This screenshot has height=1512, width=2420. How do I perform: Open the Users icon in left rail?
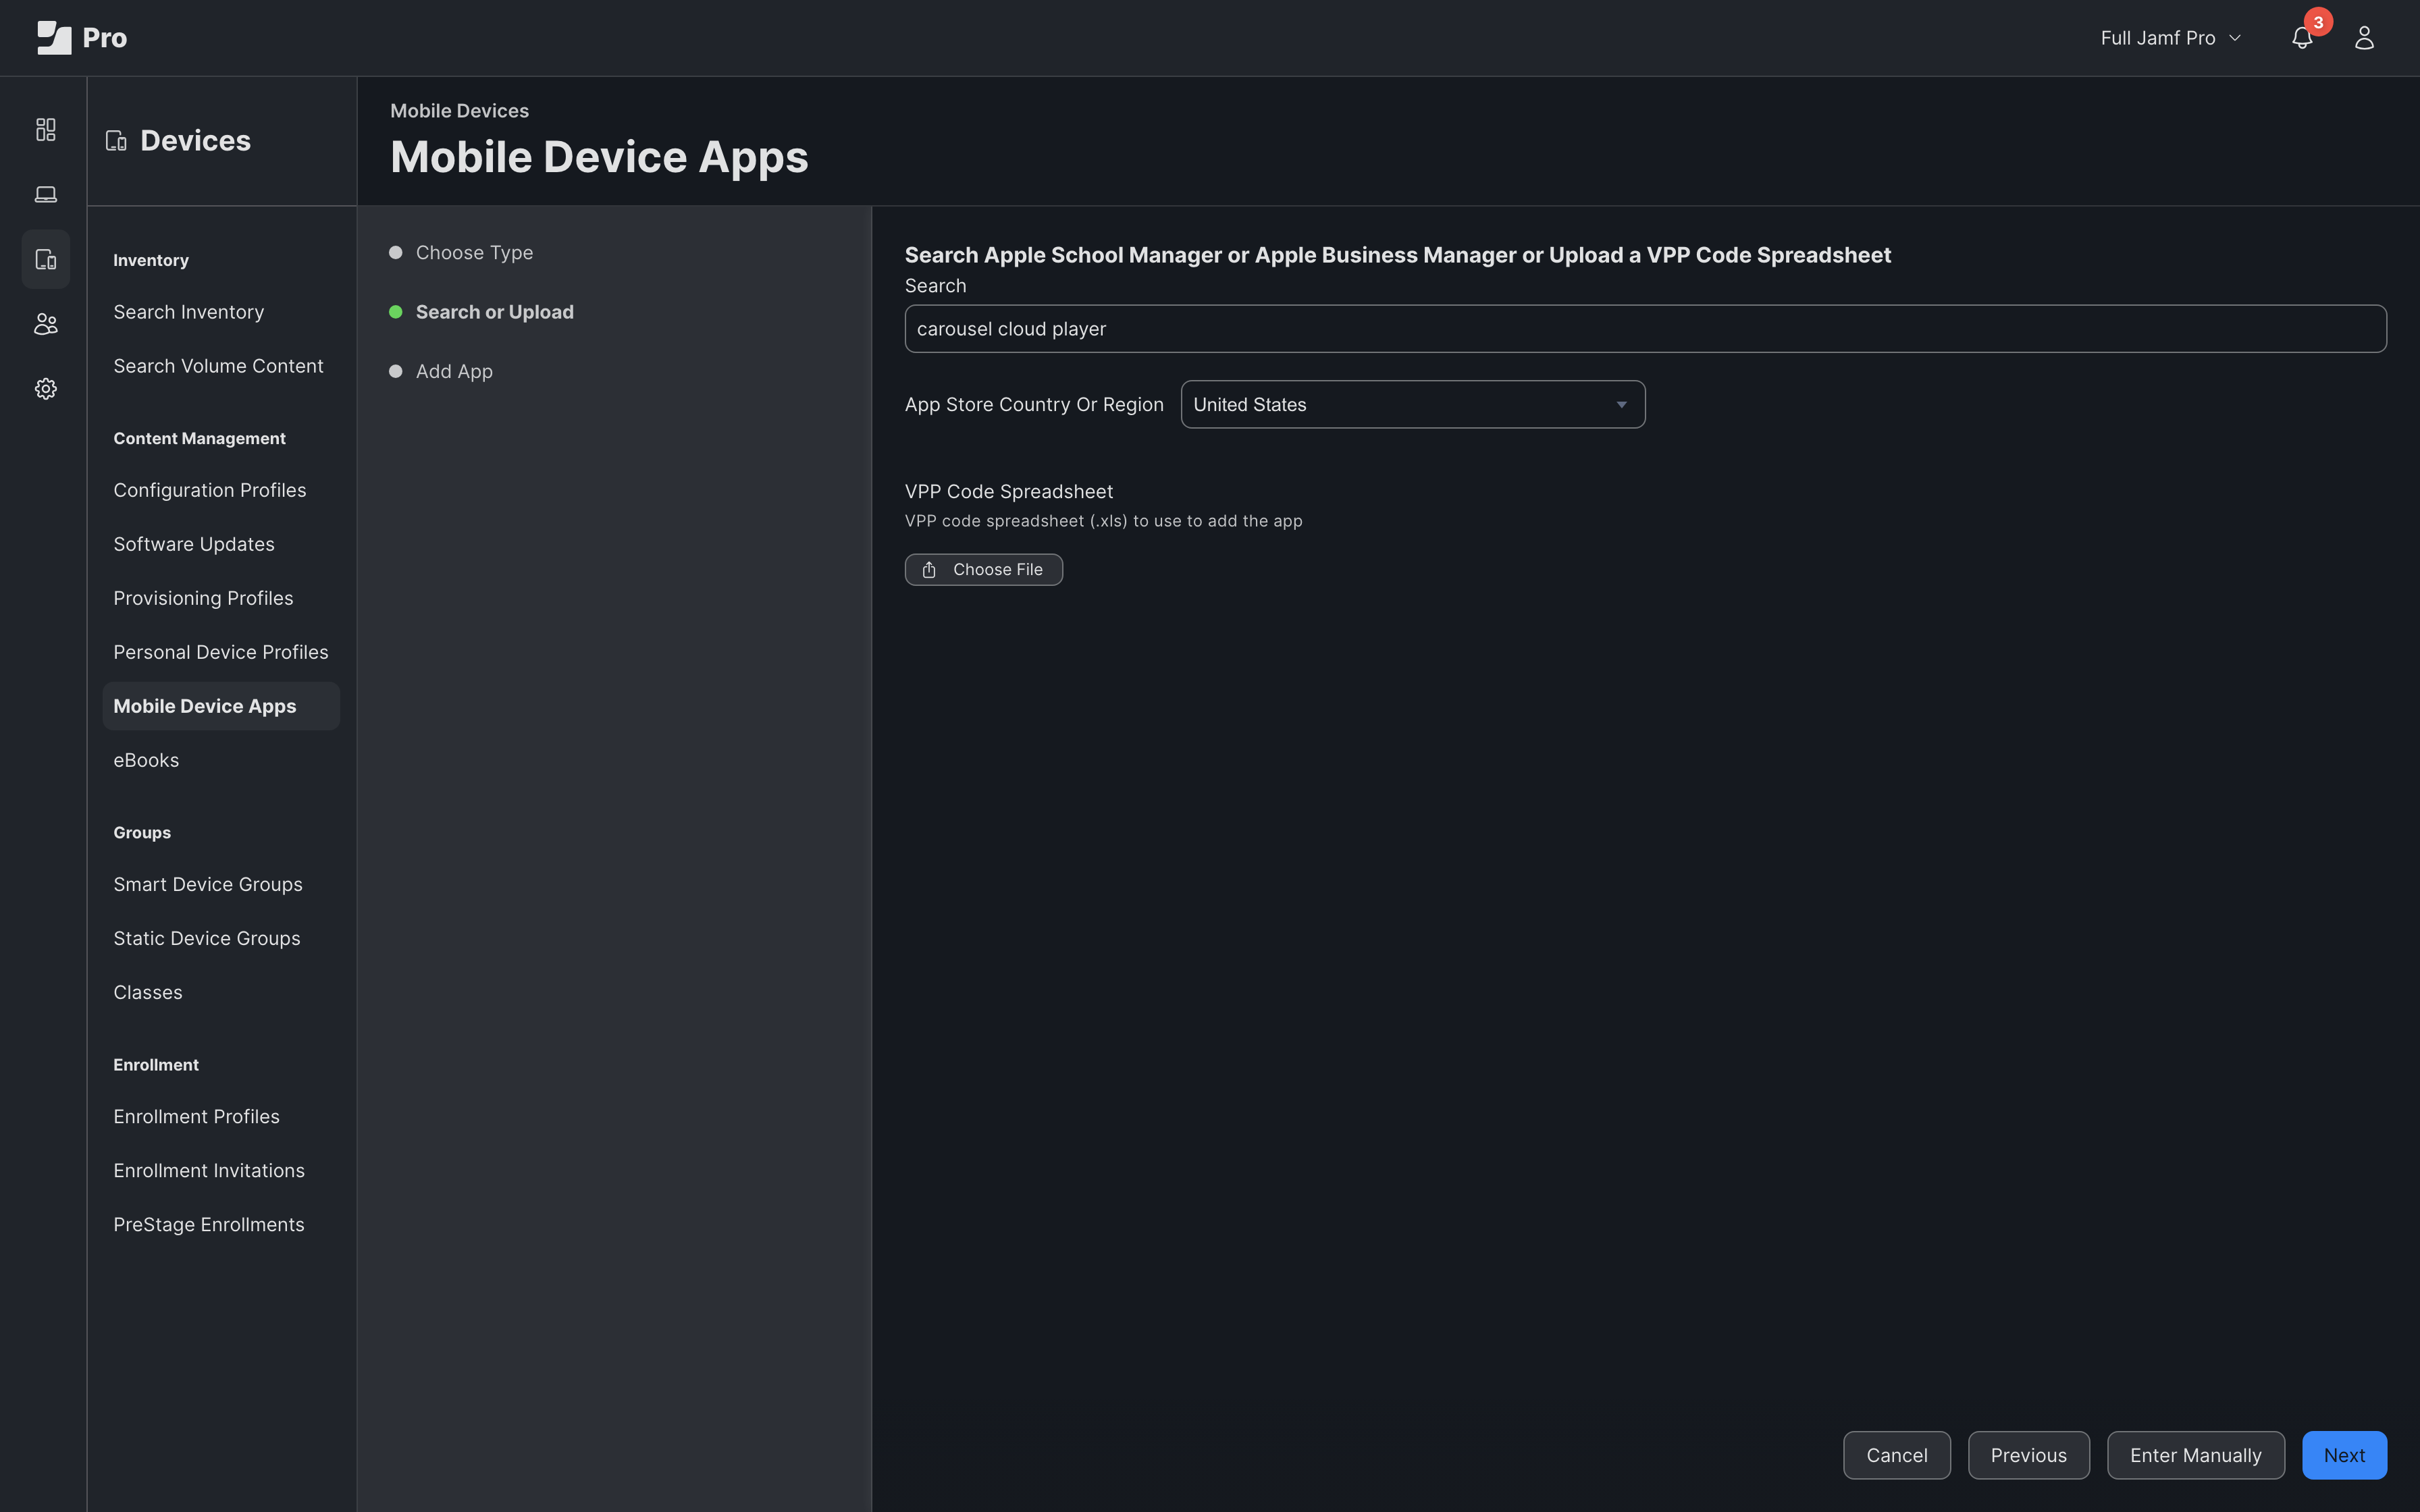[46, 324]
